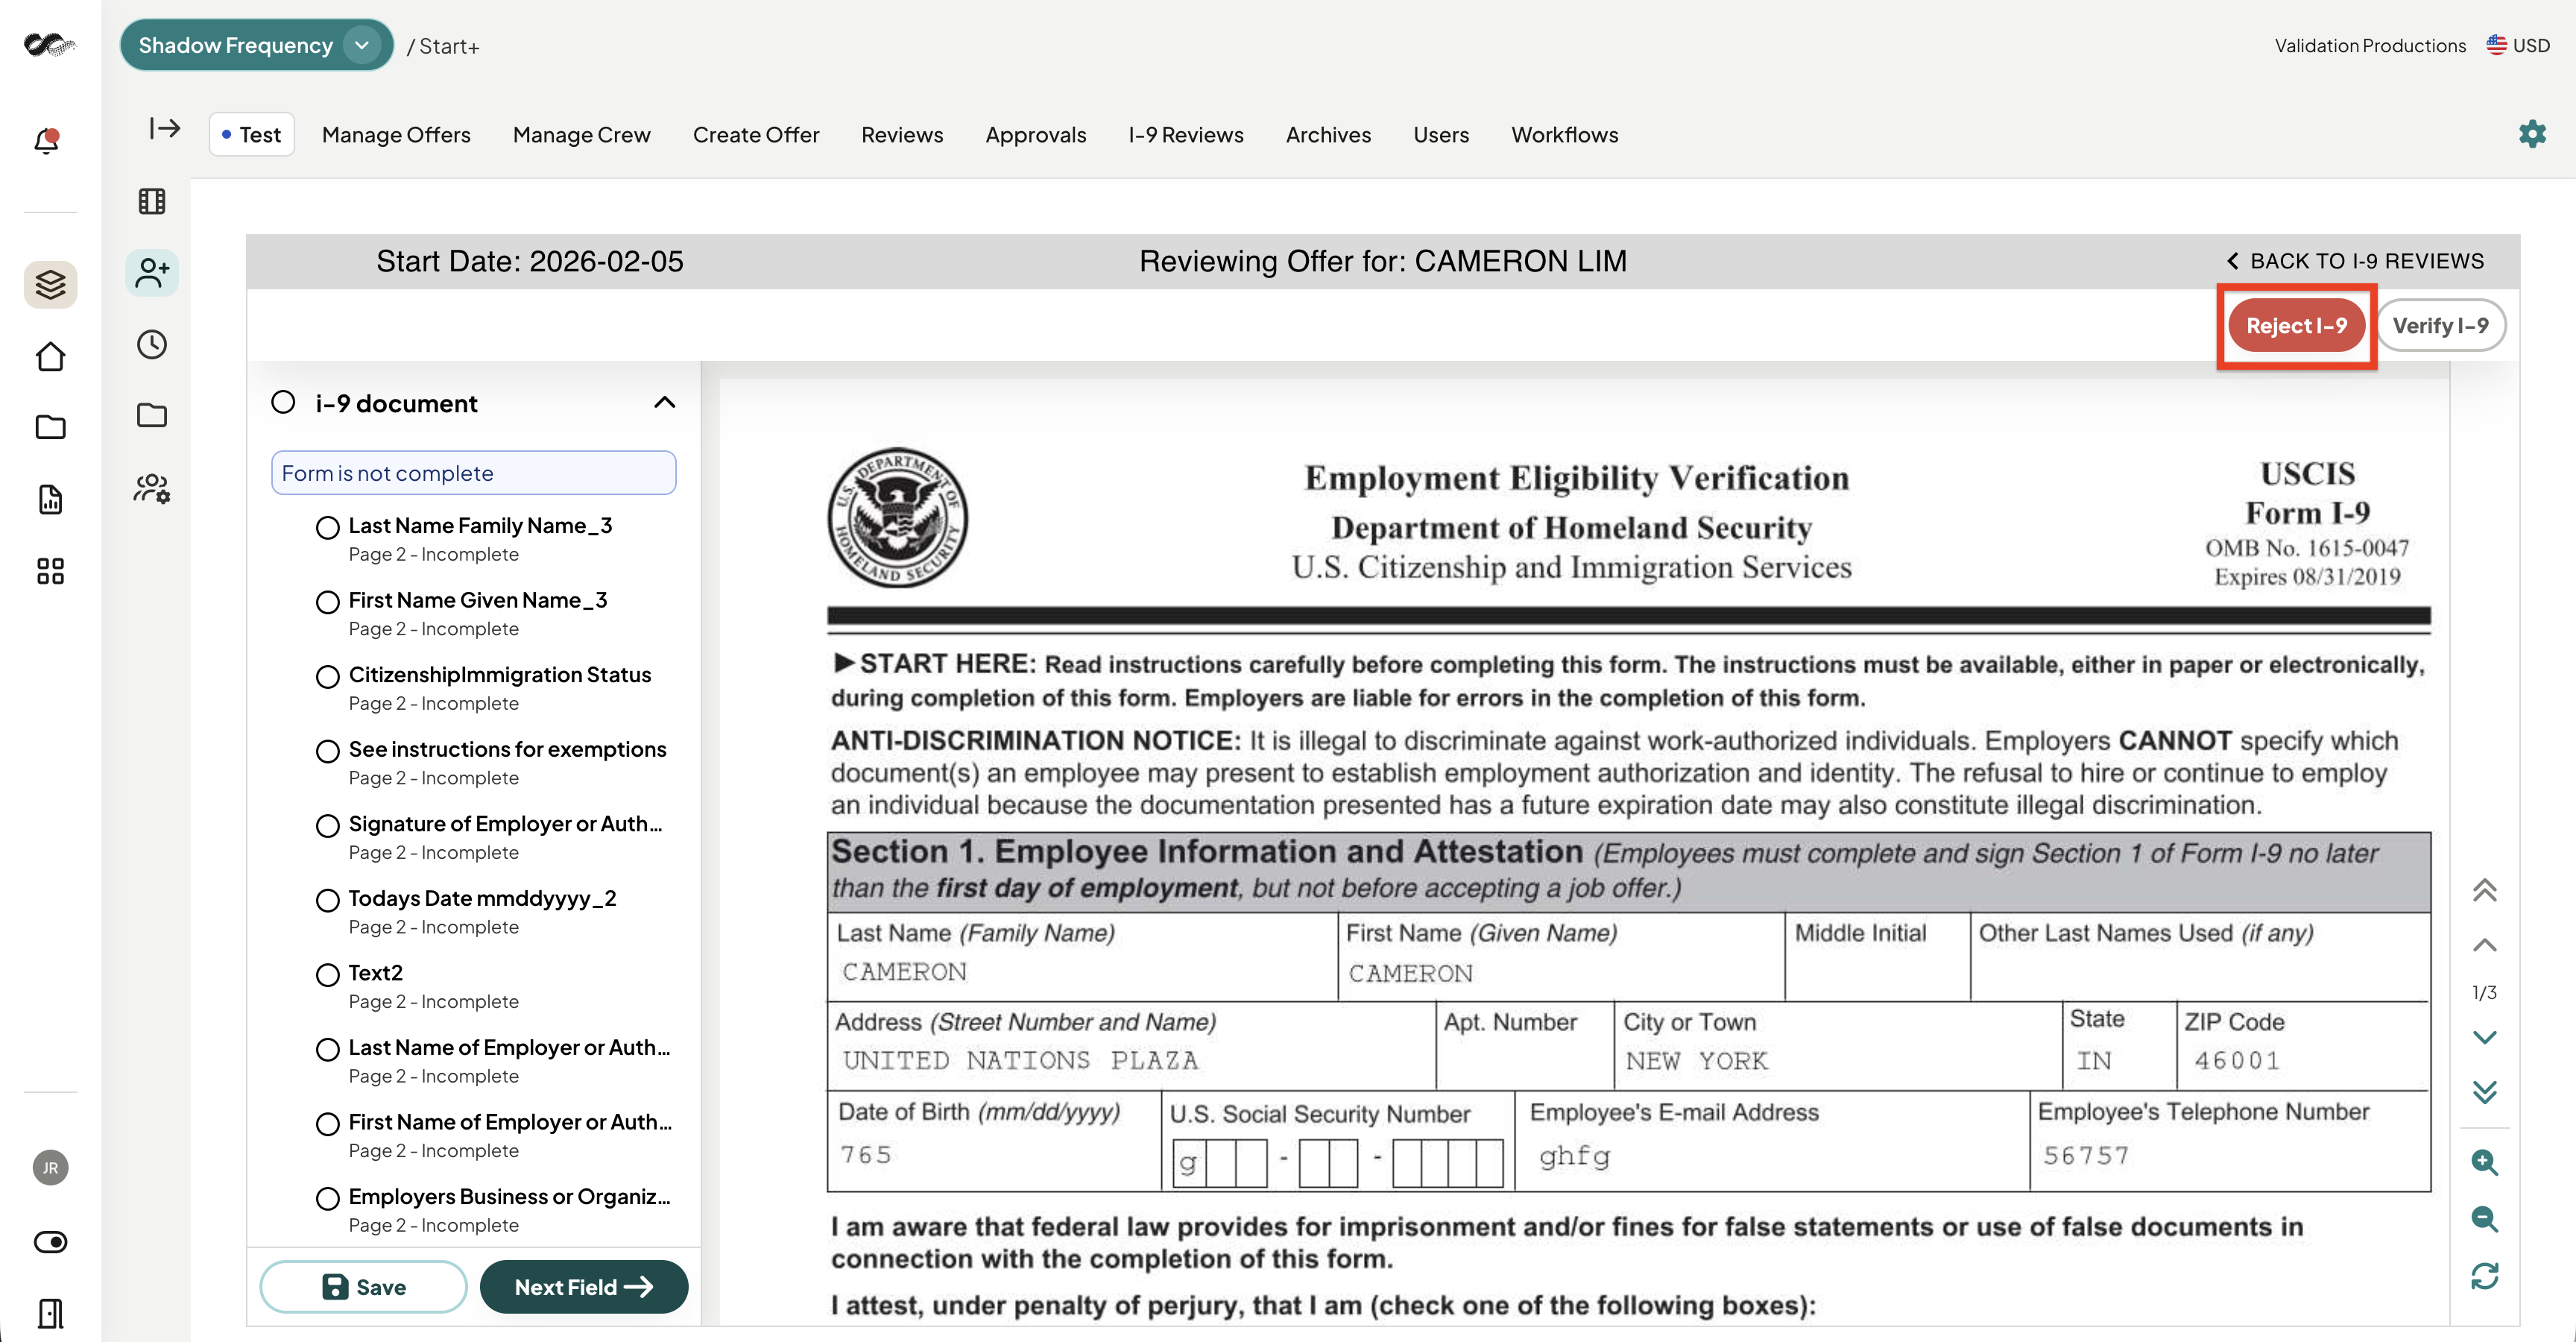Click the exit door icon

[50, 1313]
